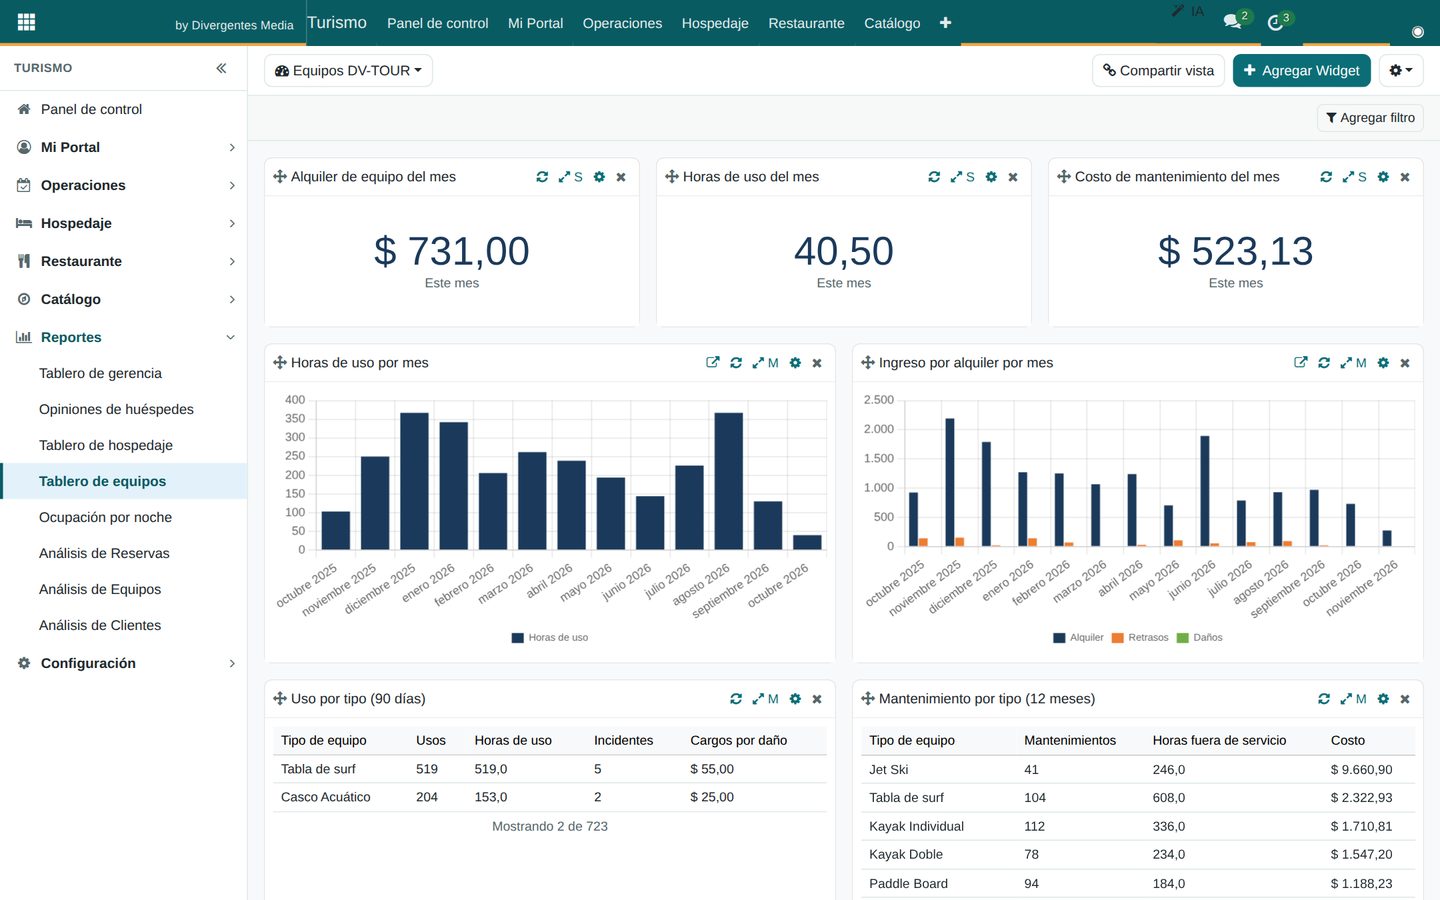Image resolution: width=1440 pixels, height=900 pixels.
Task: Click the Agregar Widget button
Action: point(1301,71)
